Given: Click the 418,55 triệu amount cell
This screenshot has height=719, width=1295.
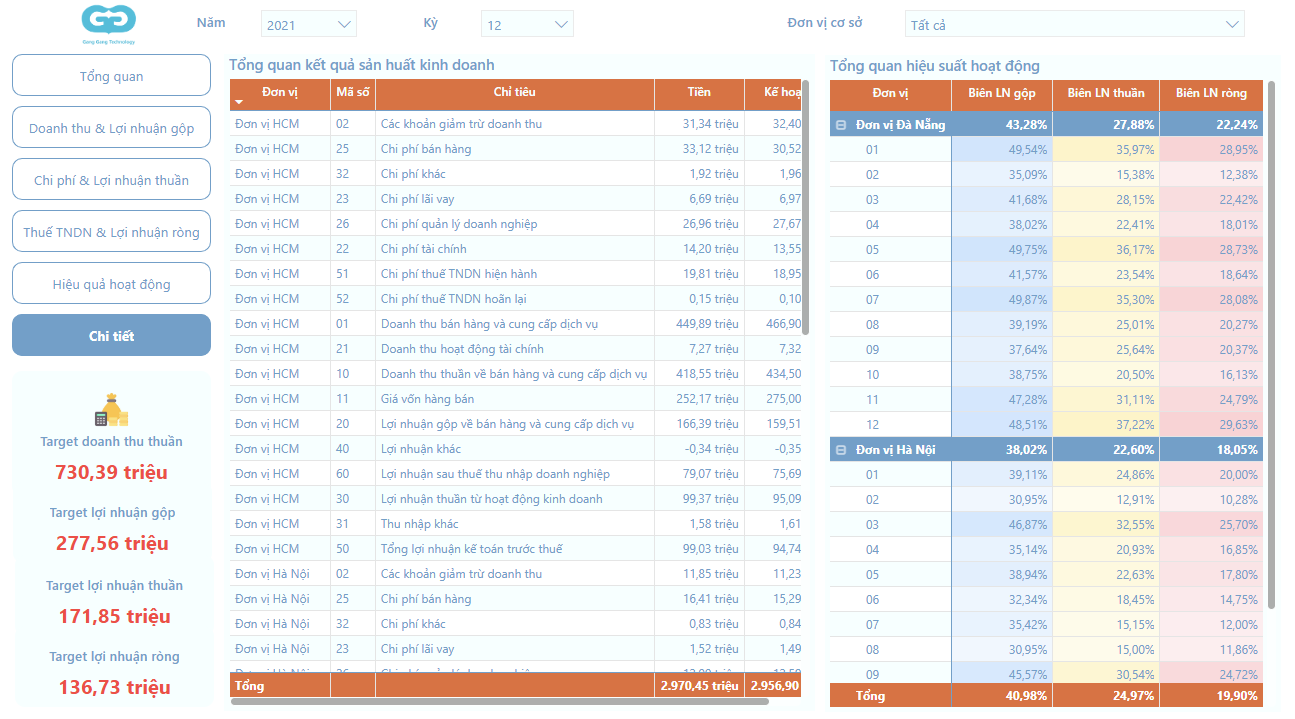Looking at the screenshot, I should pos(700,374).
